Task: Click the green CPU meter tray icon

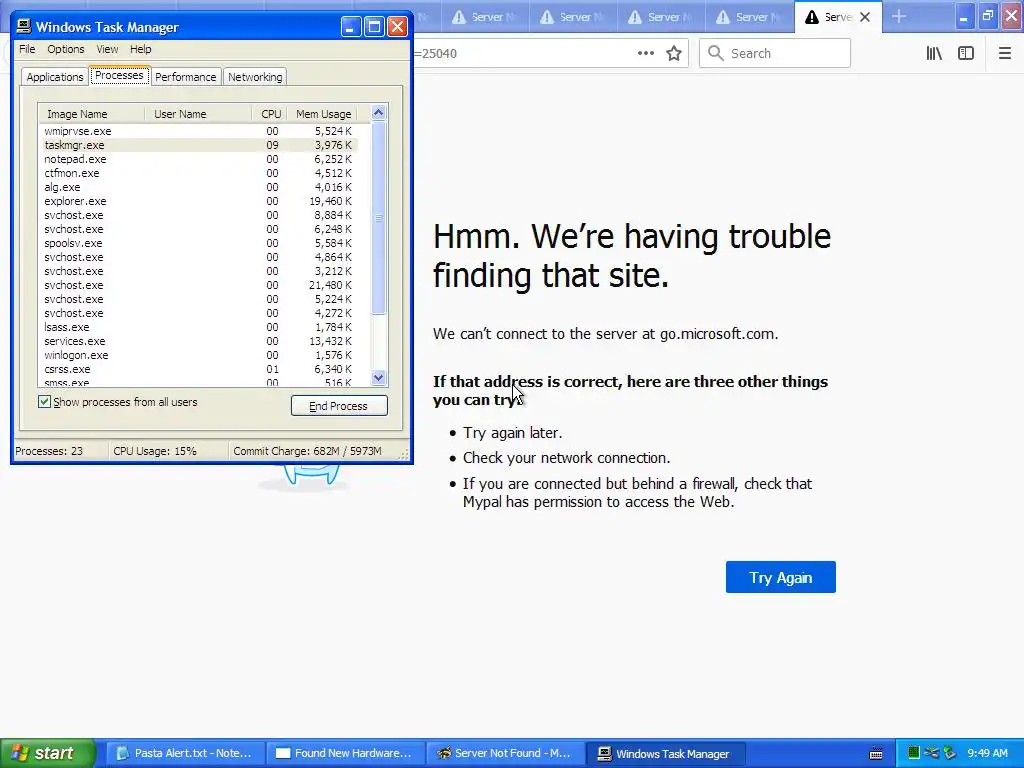Action: tap(914, 753)
